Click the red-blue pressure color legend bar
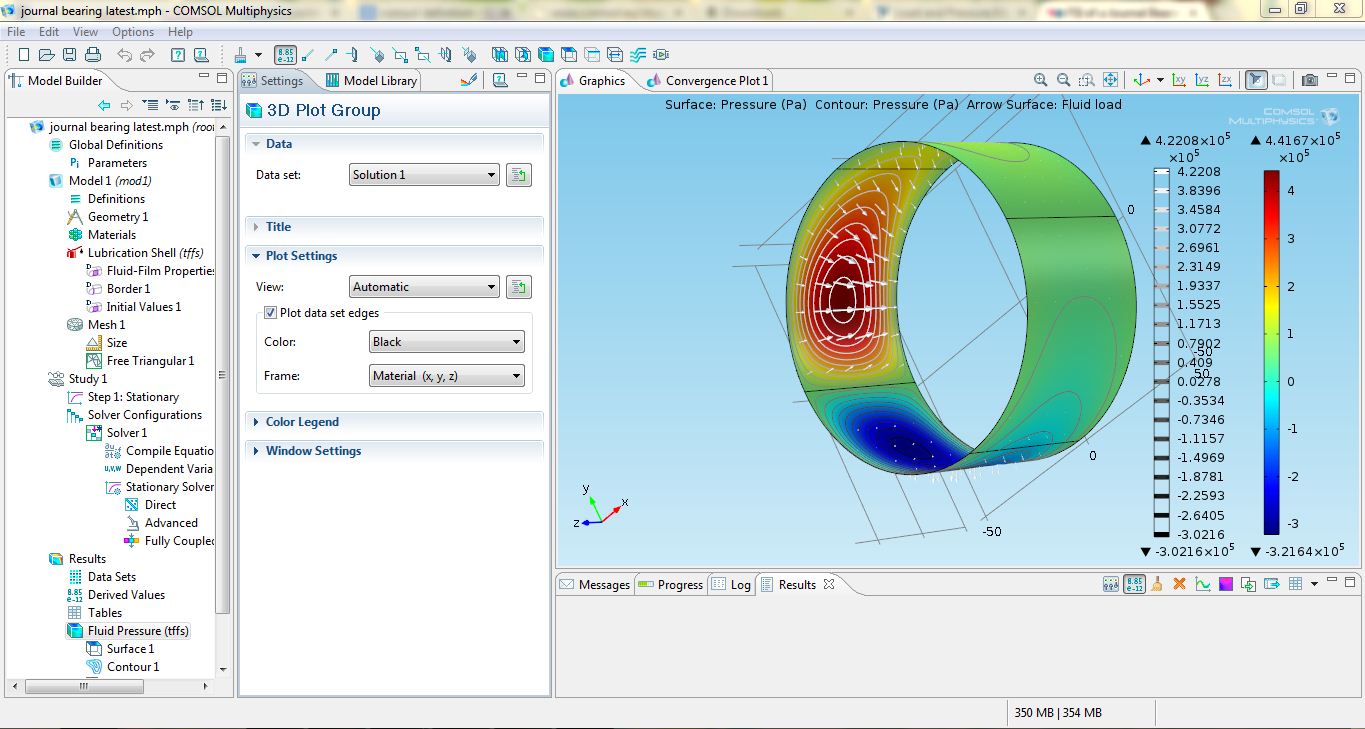The image size is (1365, 729). pos(1271,352)
